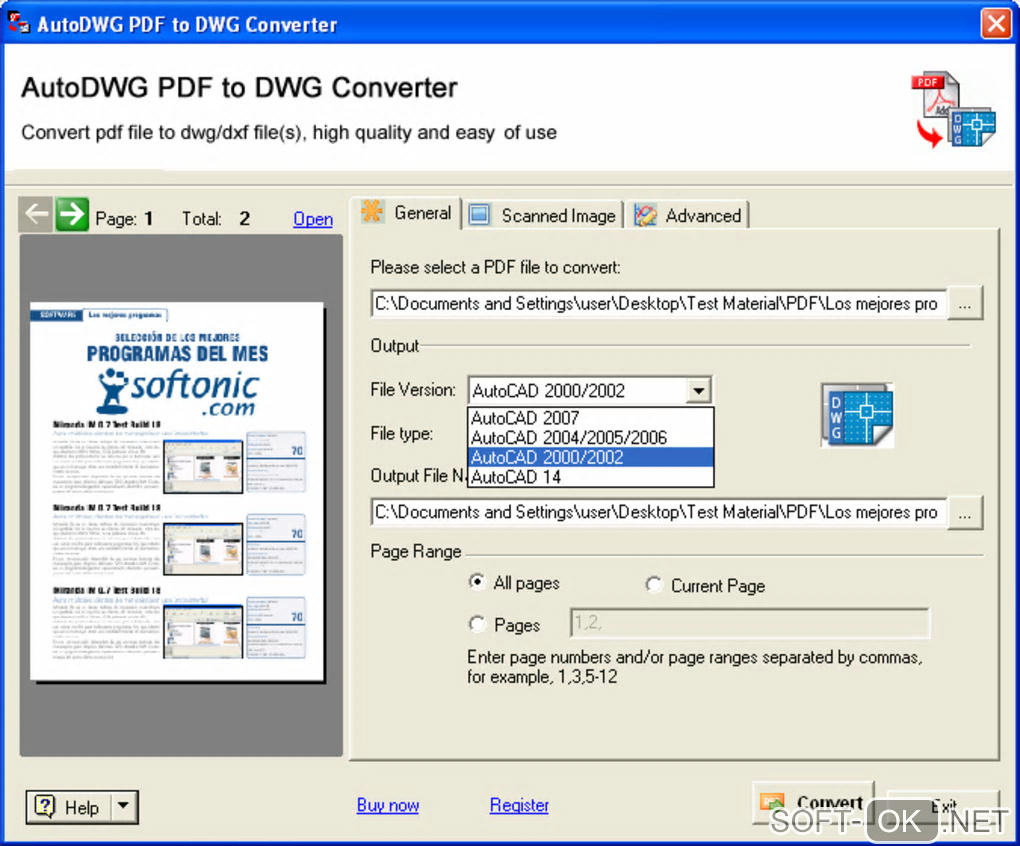
Task: Click the app icon in the title bar
Action: click(x=18, y=23)
